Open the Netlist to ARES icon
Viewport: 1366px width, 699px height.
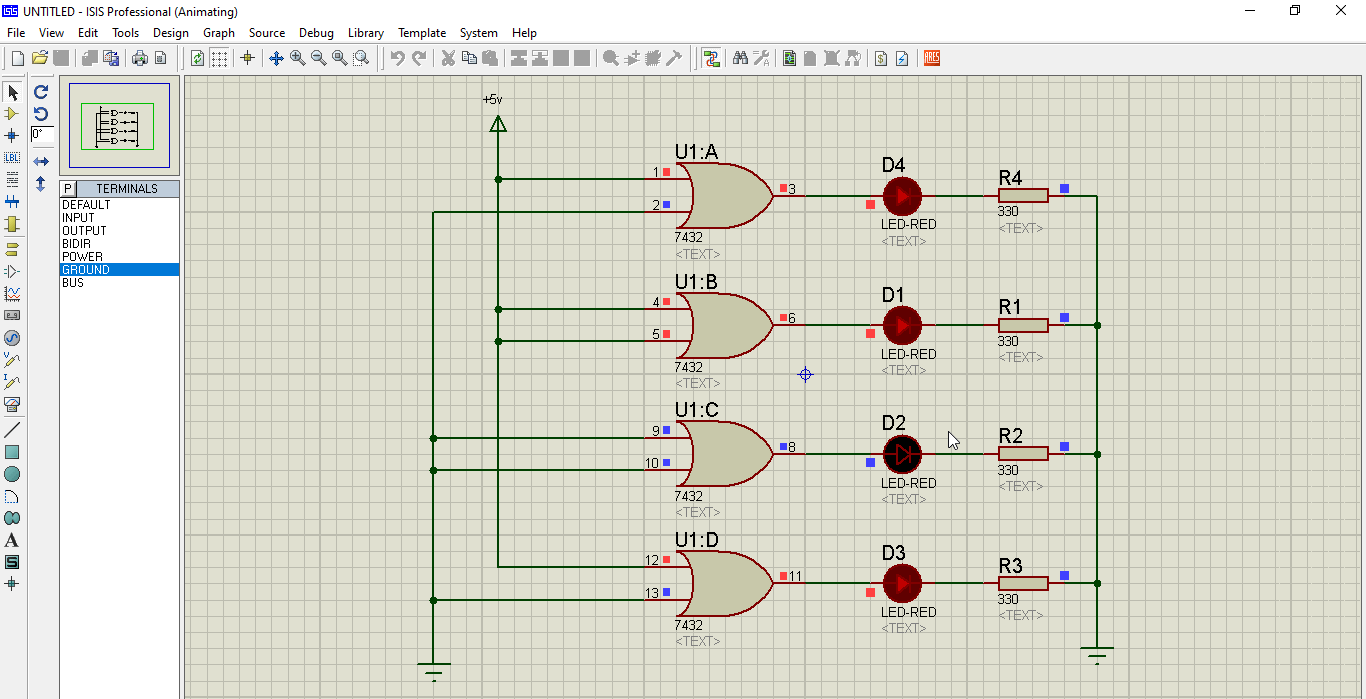coord(931,58)
